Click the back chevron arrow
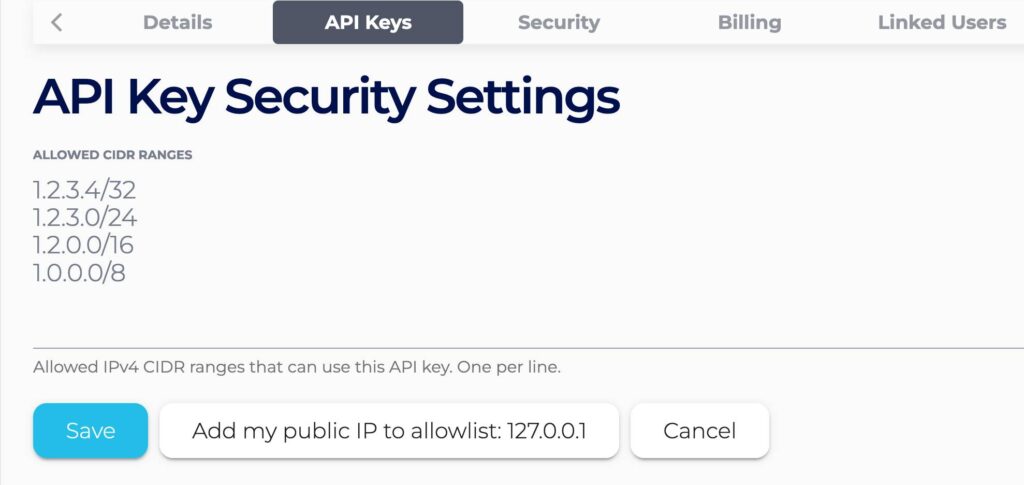 pos(57,22)
